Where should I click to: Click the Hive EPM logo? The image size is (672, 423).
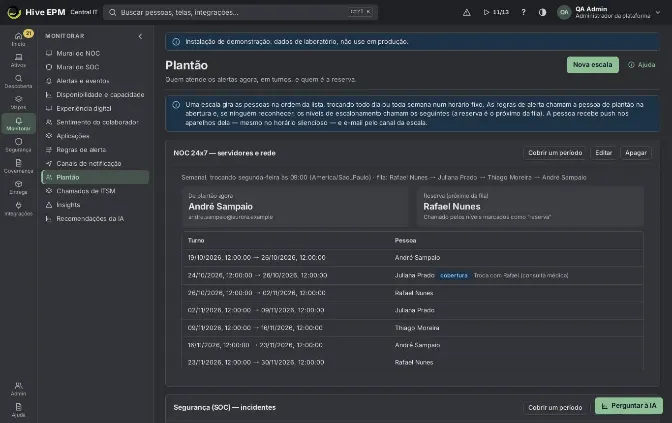coord(14,12)
